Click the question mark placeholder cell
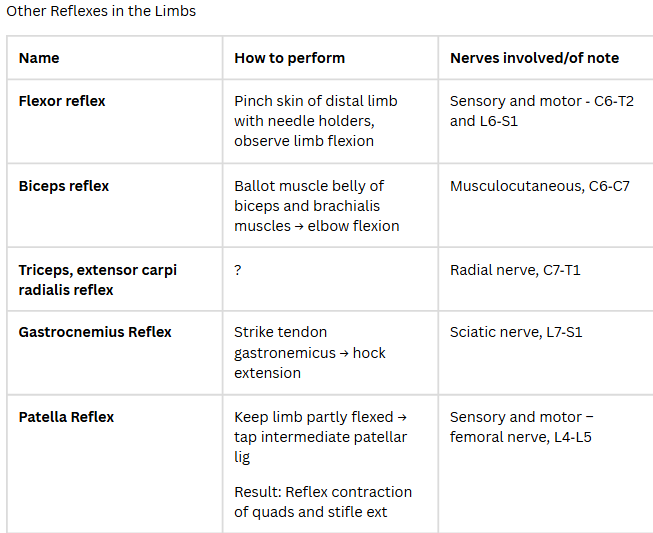 (238, 271)
